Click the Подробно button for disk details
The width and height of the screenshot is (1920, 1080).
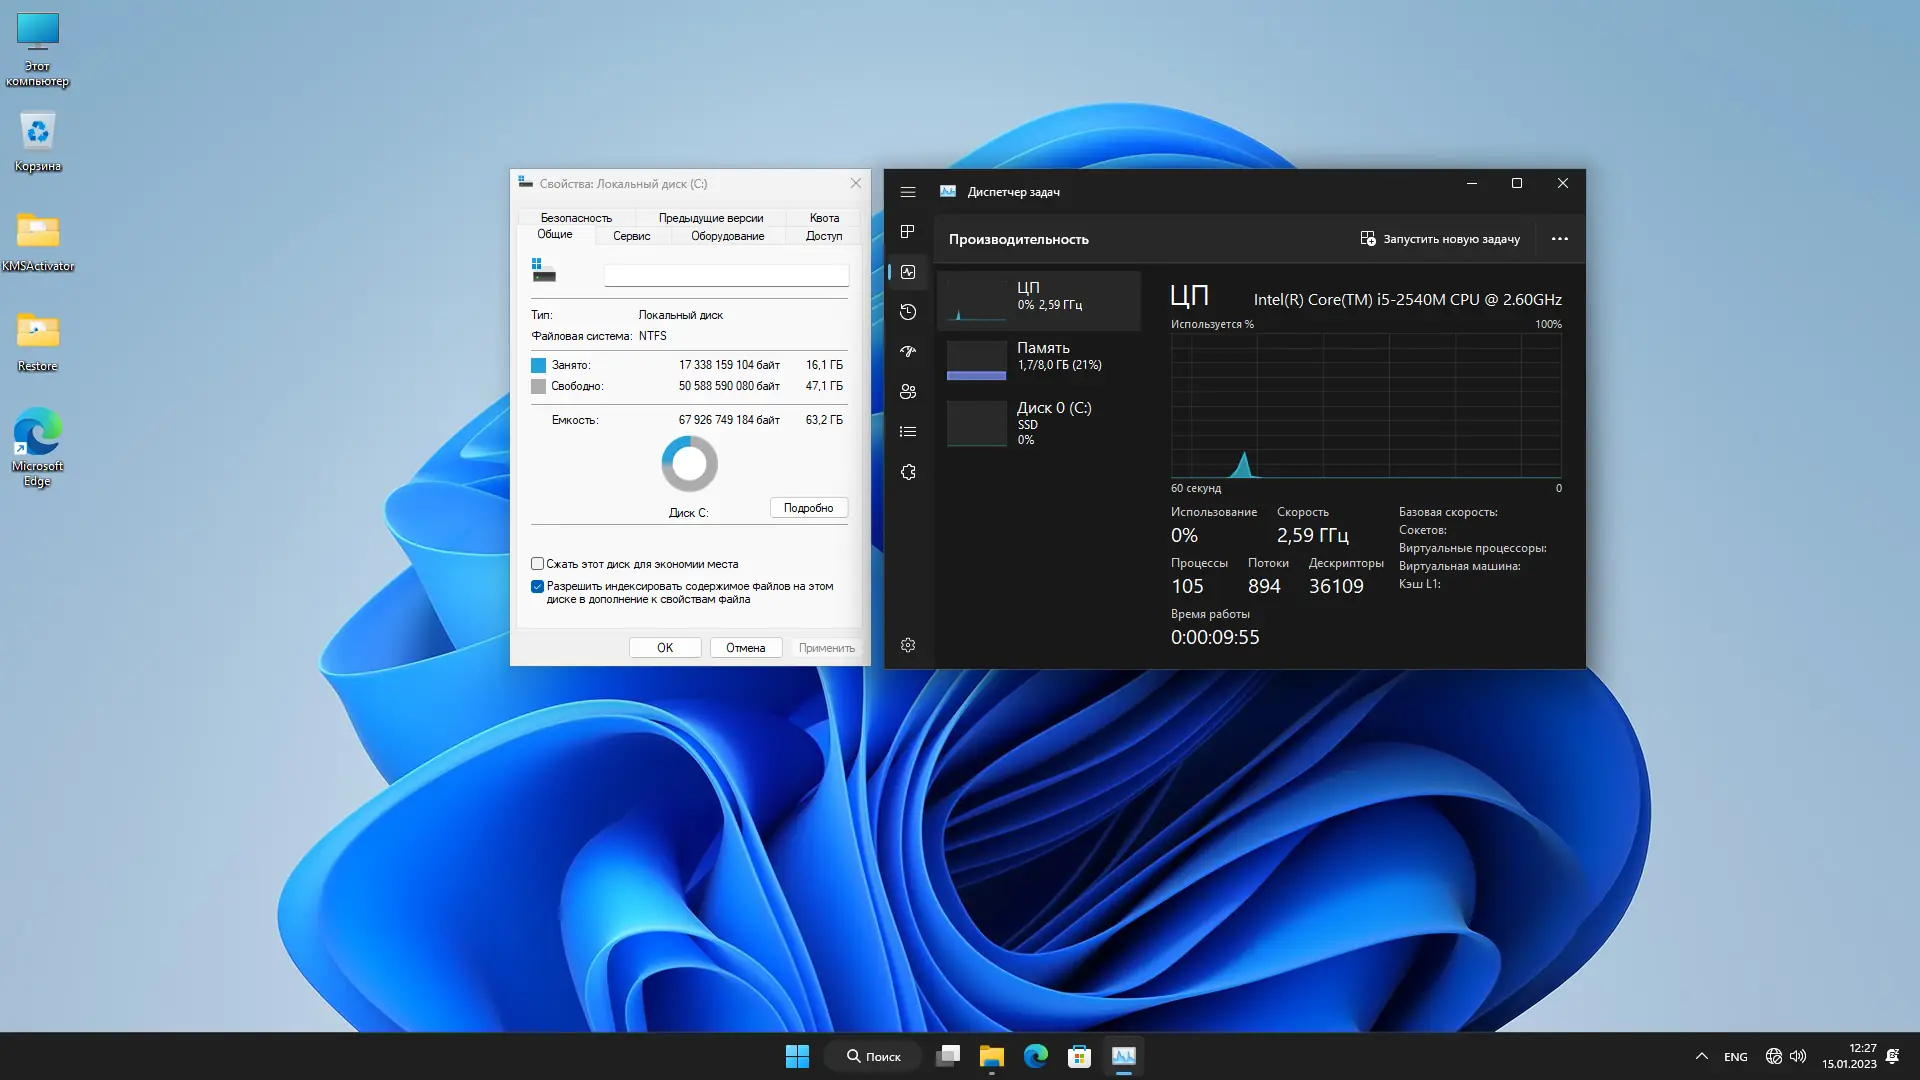tap(808, 507)
